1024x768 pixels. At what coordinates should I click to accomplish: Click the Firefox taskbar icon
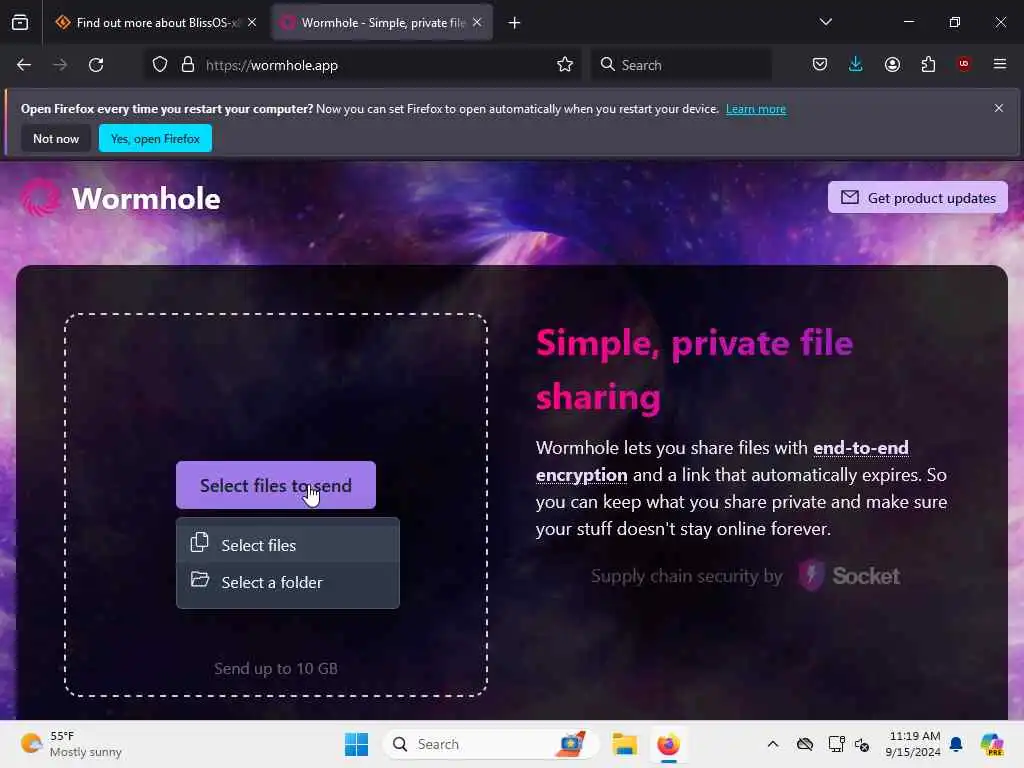668,744
